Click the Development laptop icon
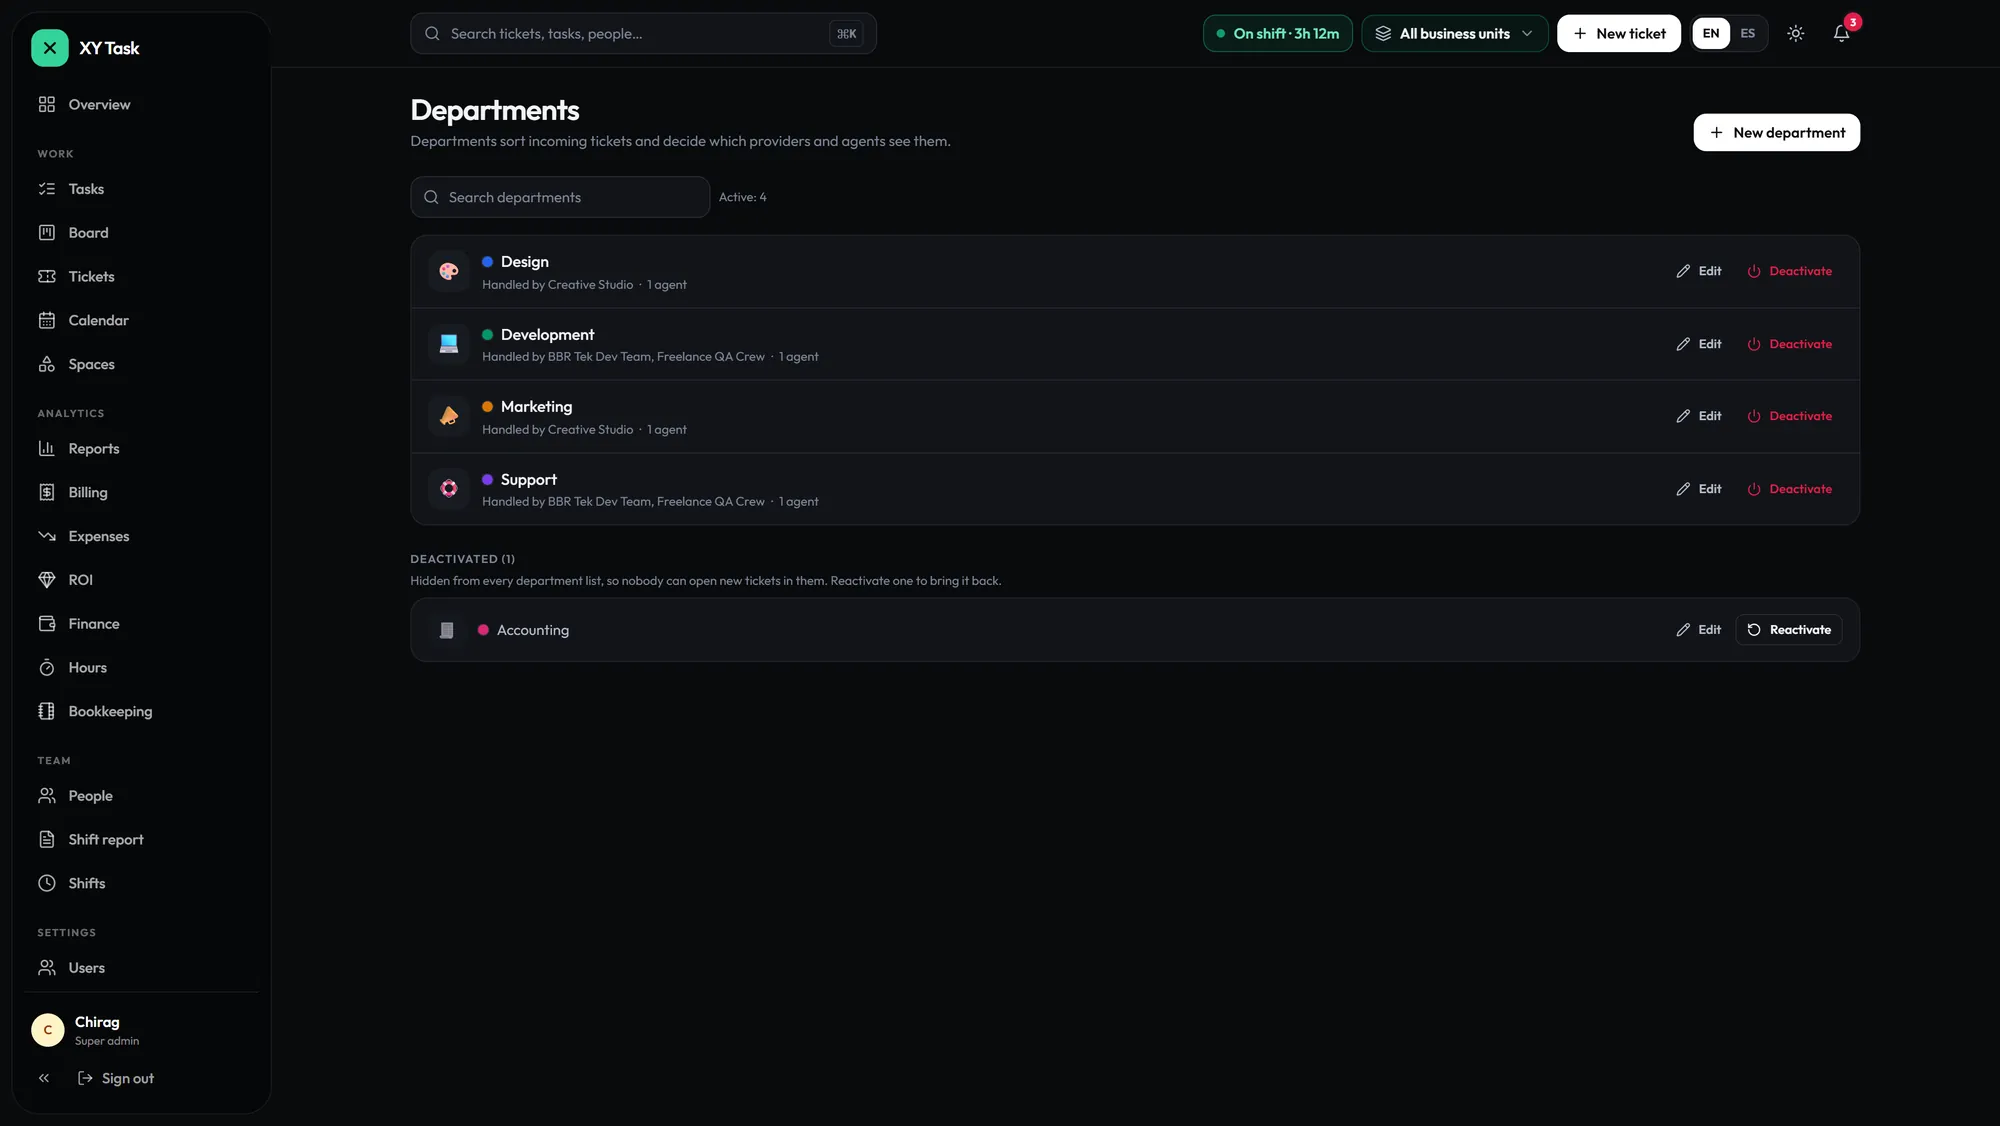 tap(449, 344)
